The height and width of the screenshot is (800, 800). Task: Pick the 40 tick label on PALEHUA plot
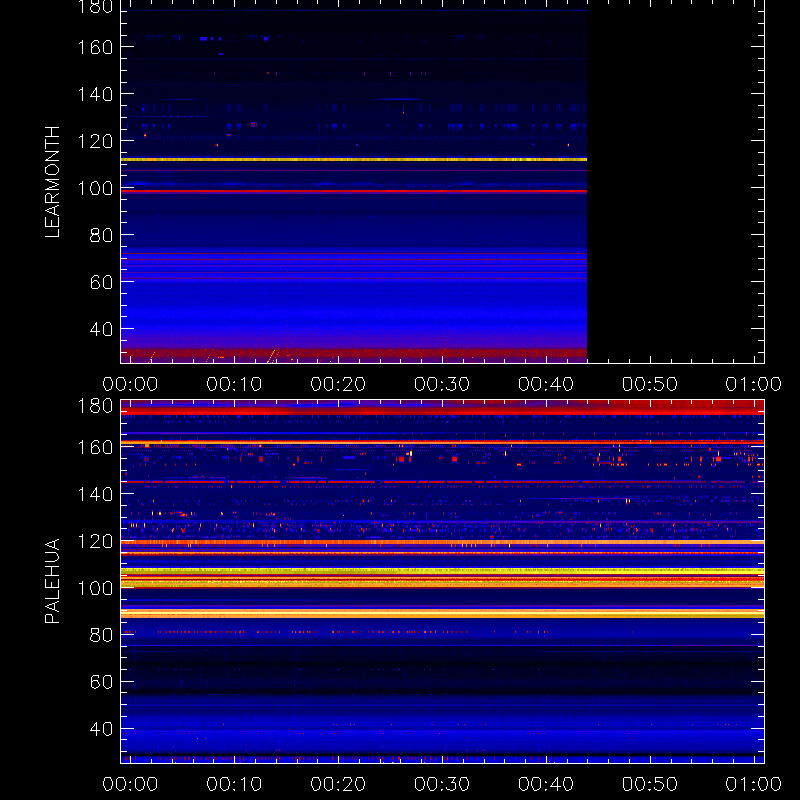click(x=101, y=729)
